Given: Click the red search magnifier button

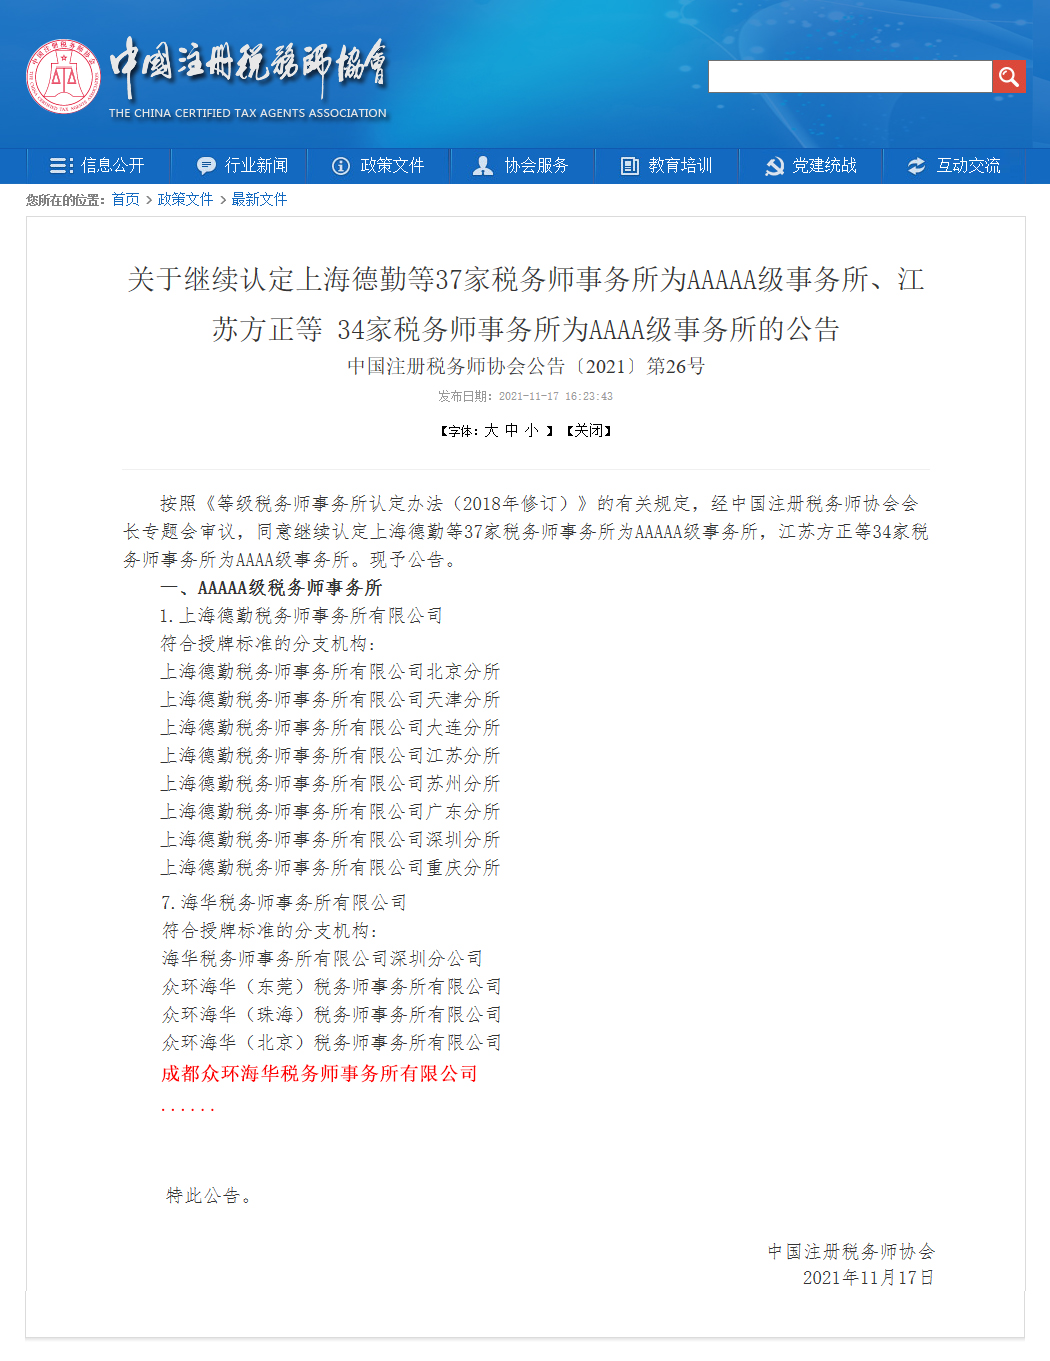Looking at the screenshot, I should point(1008,77).
